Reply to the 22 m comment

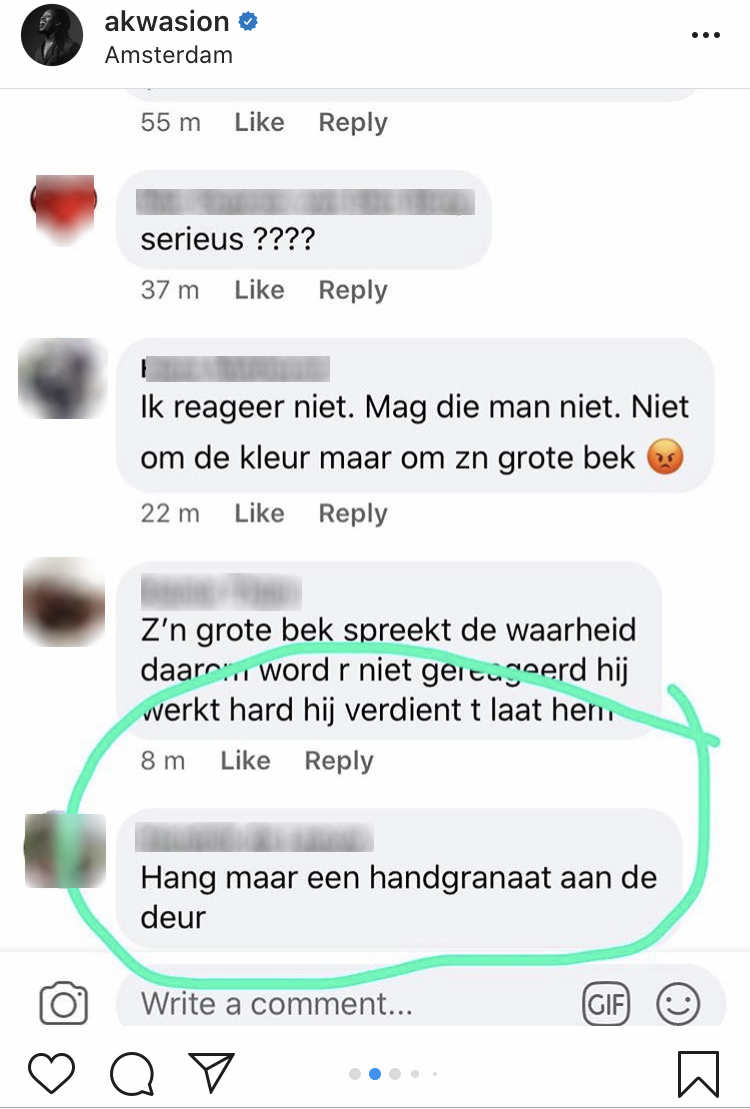click(353, 514)
